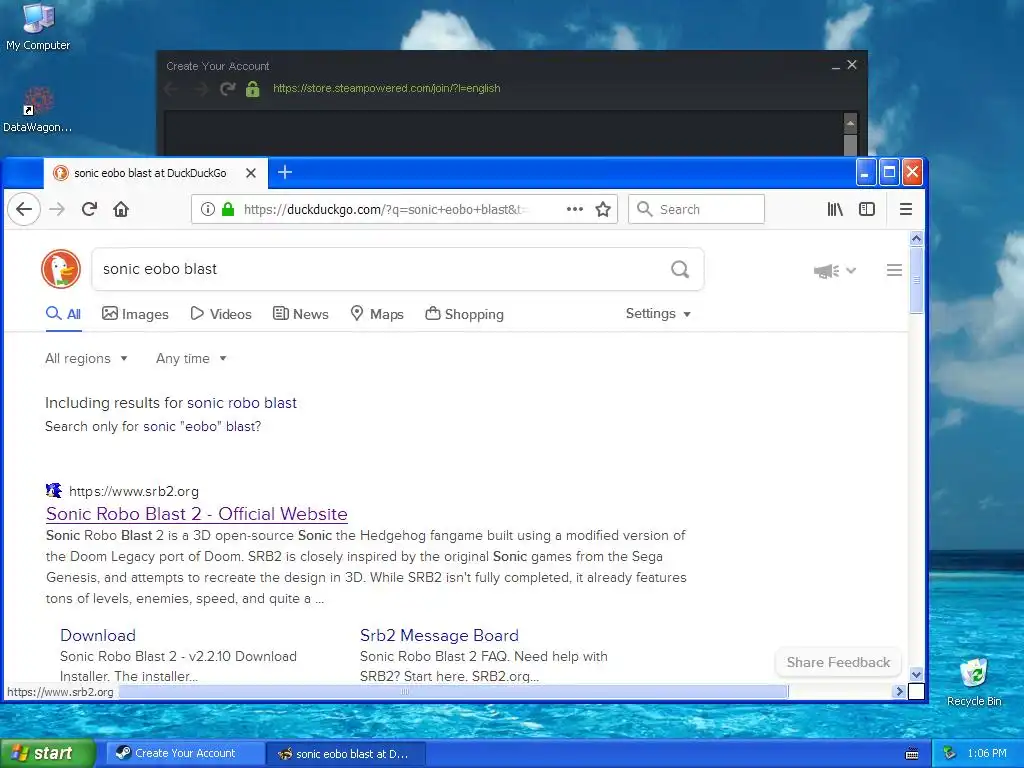The image size is (1024, 768).
Task: Bookmark this page with the star
Action: click(603, 209)
